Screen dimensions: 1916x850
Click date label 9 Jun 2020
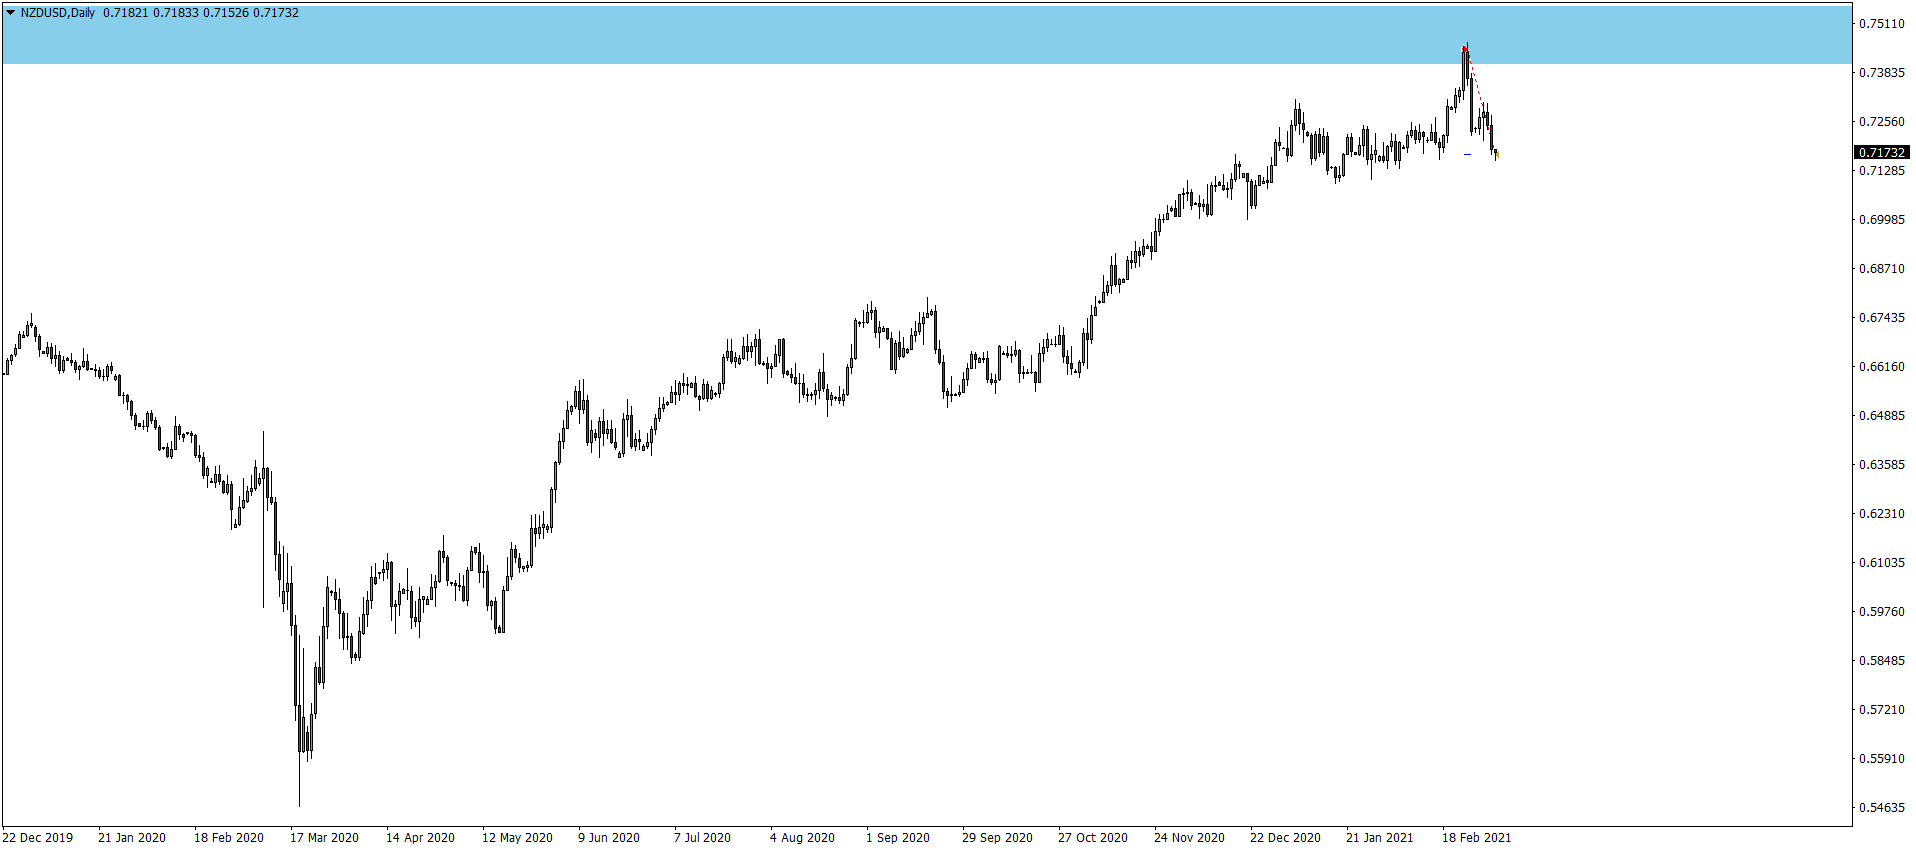point(609,837)
